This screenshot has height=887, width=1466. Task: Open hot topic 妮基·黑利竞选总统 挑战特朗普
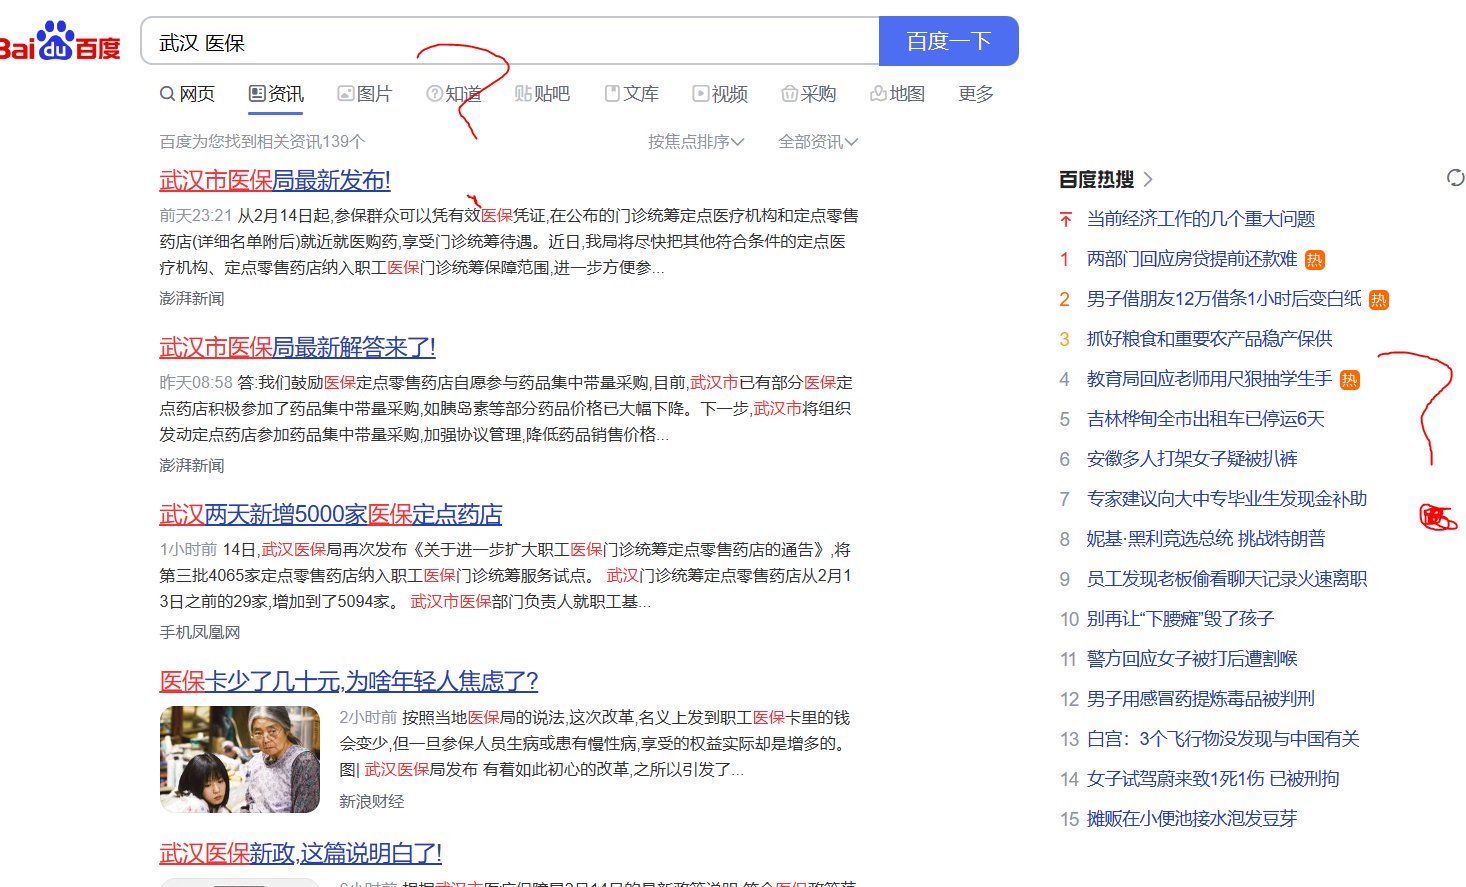click(x=1206, y=539)
